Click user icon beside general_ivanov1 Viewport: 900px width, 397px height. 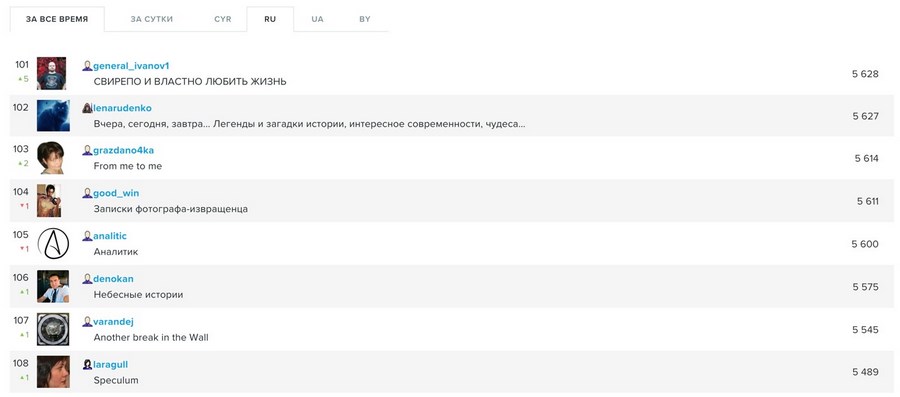coord(87,66)
